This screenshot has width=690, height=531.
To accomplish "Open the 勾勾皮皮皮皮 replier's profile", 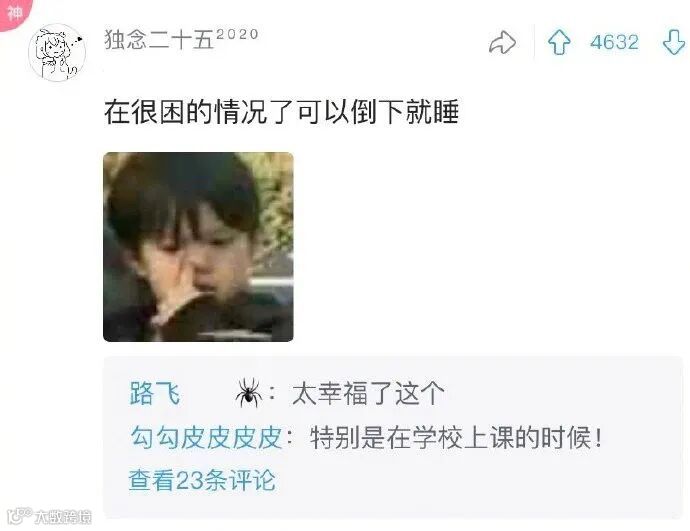I will (x=206, y=437).
